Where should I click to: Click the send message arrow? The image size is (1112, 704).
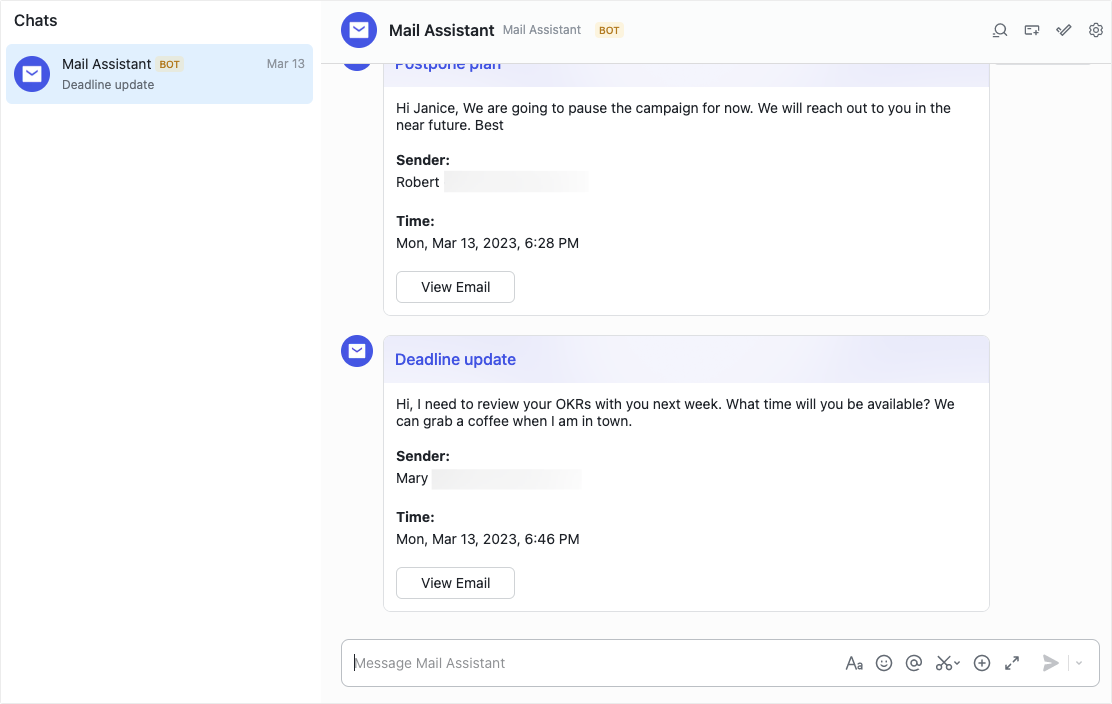[1050, 663]
